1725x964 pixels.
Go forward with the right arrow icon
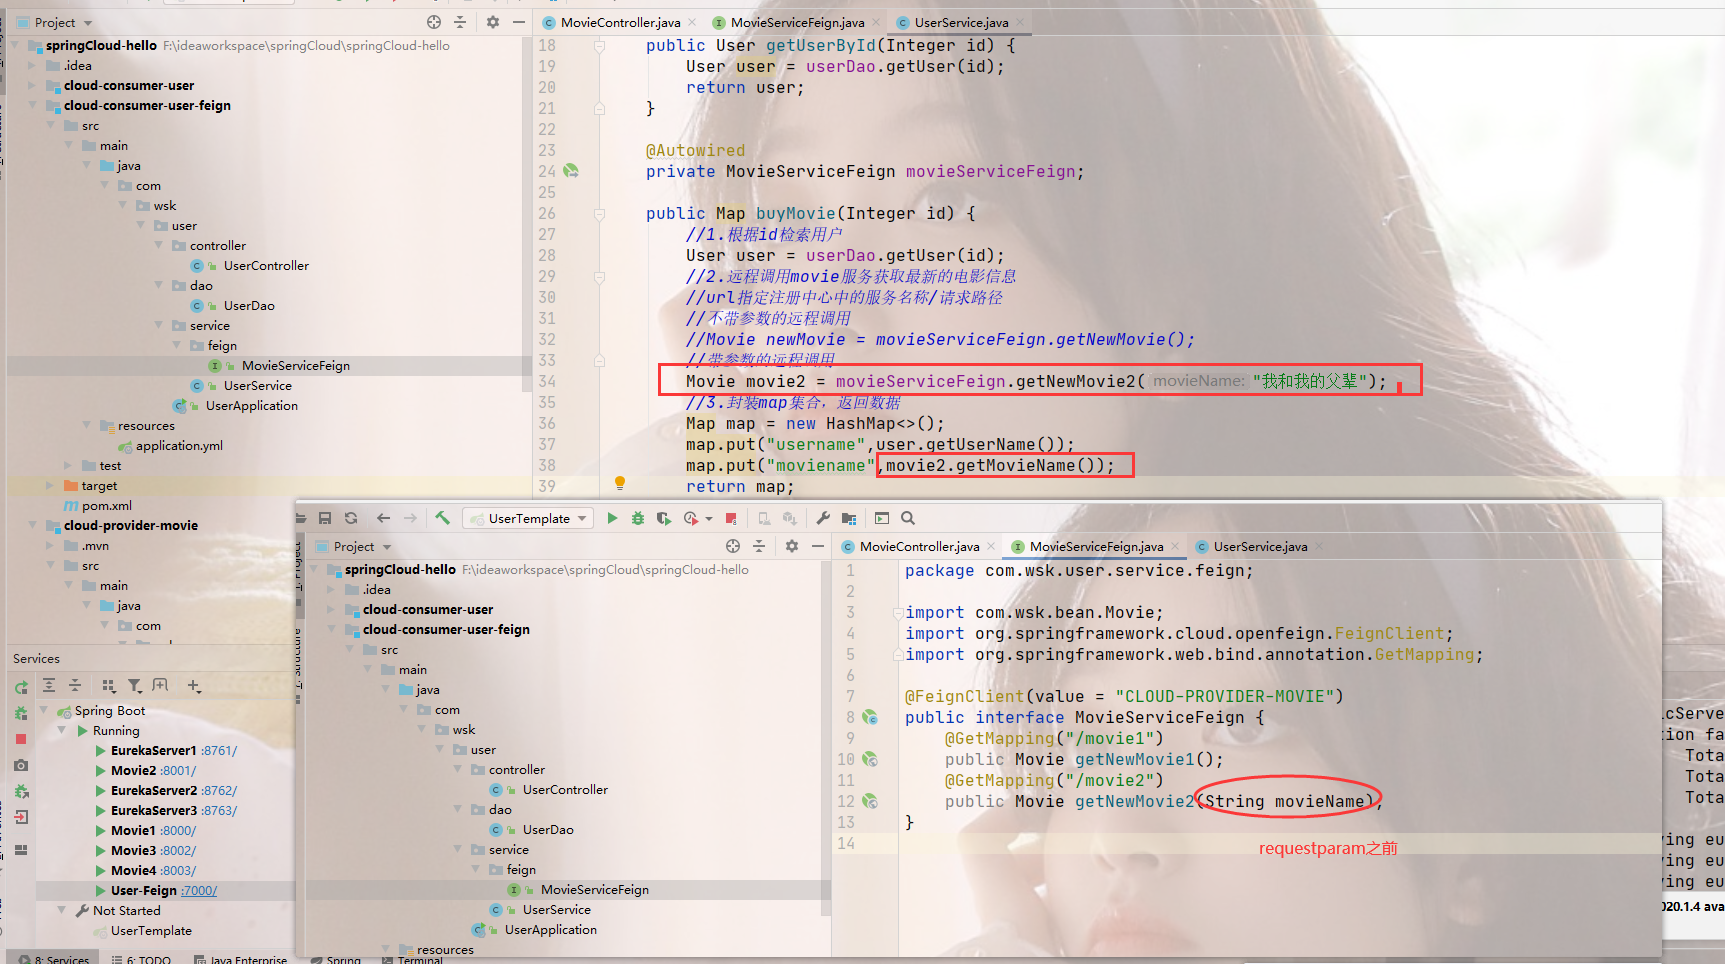[410, 518]
